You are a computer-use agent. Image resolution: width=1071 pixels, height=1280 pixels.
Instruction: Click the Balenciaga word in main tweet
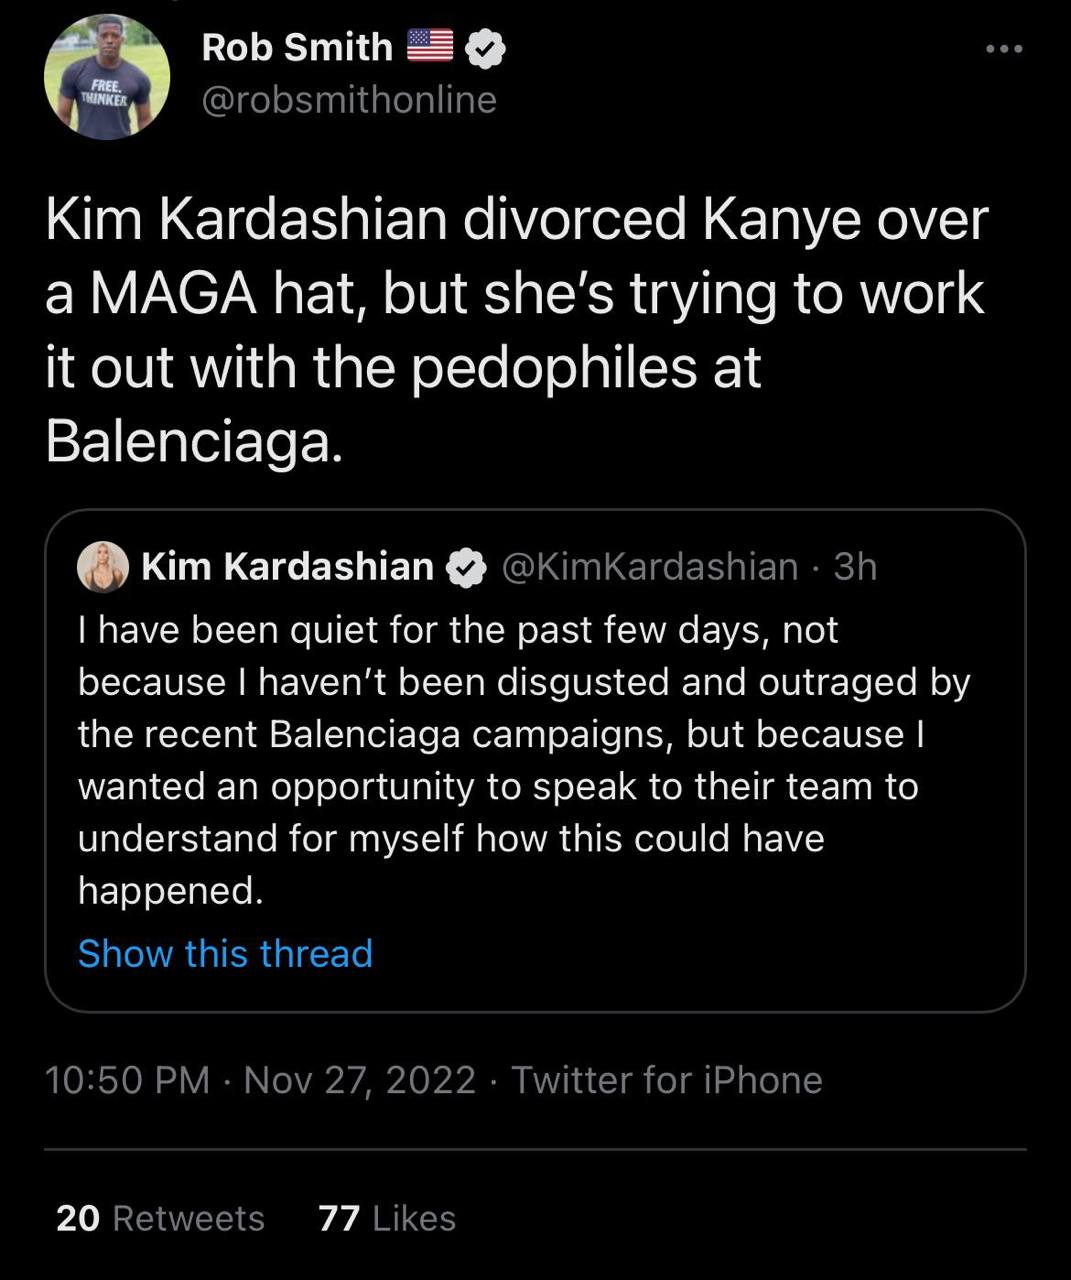pyautogui.click(x=190, y=440)
